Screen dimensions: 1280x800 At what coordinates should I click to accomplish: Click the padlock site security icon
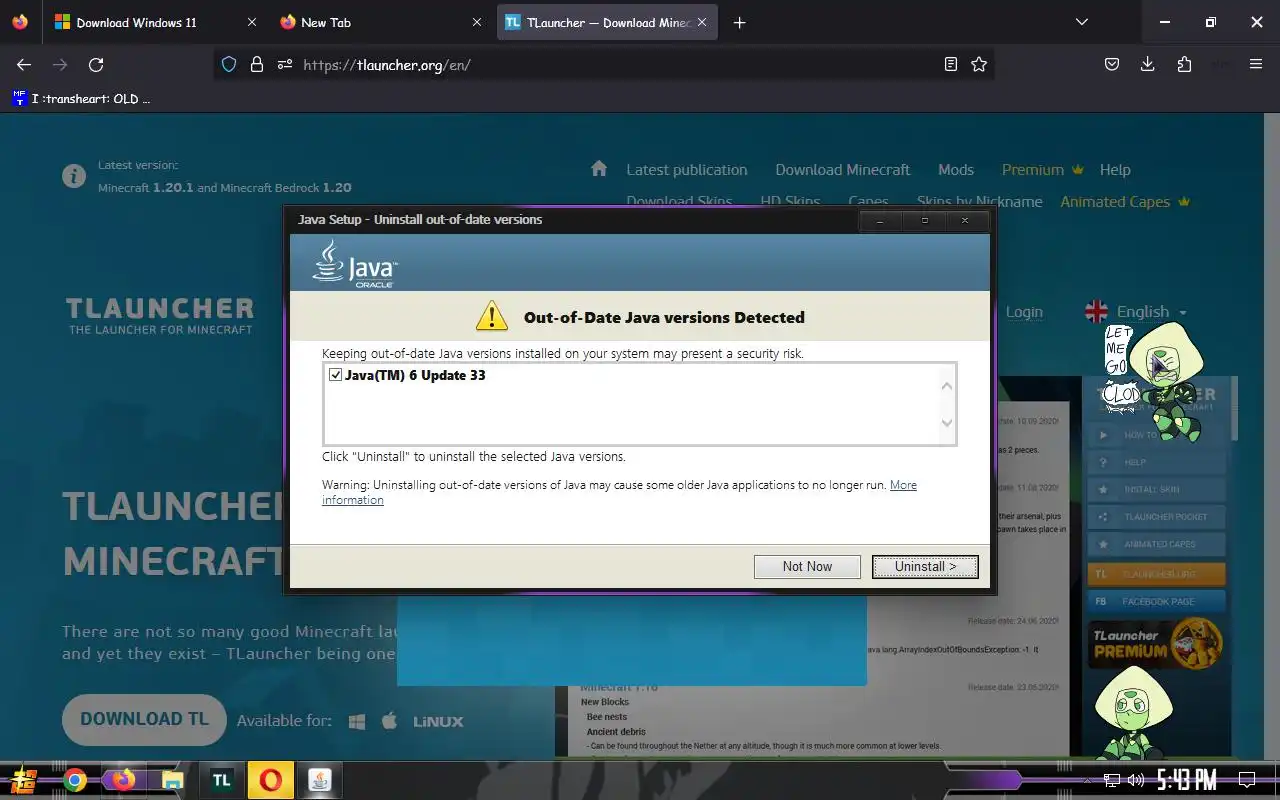[x=257, y=64]
